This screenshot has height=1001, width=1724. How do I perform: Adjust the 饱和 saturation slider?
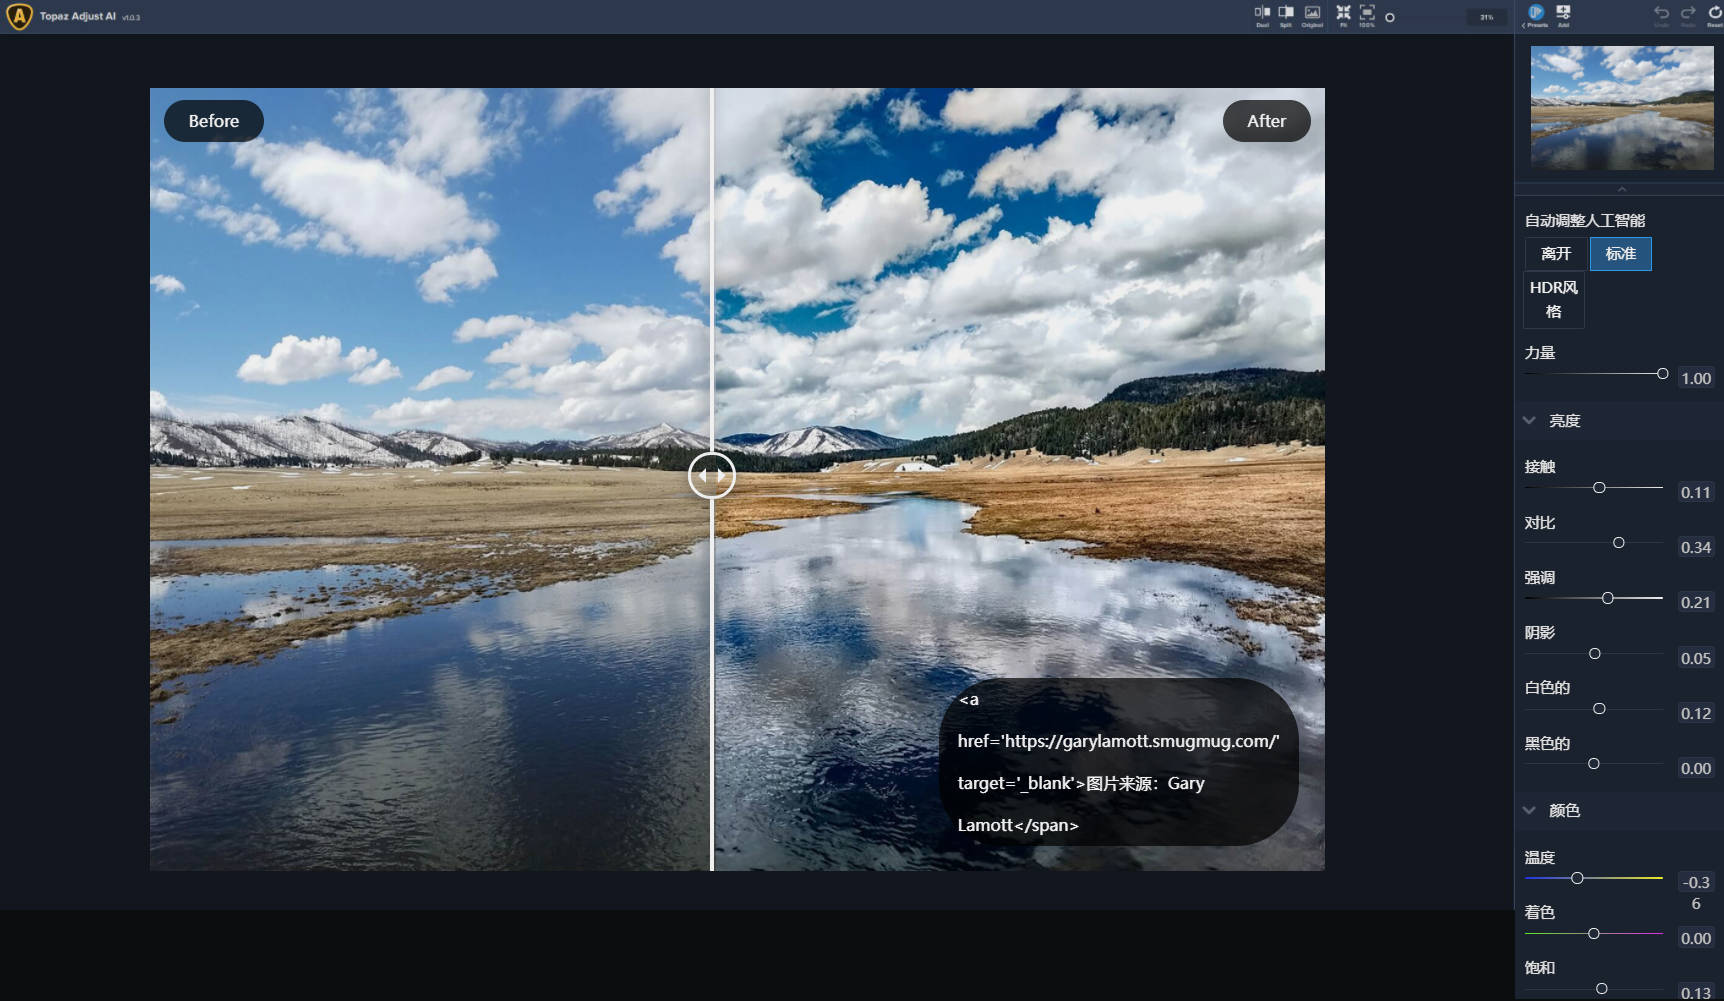(x=1602, y=989)
